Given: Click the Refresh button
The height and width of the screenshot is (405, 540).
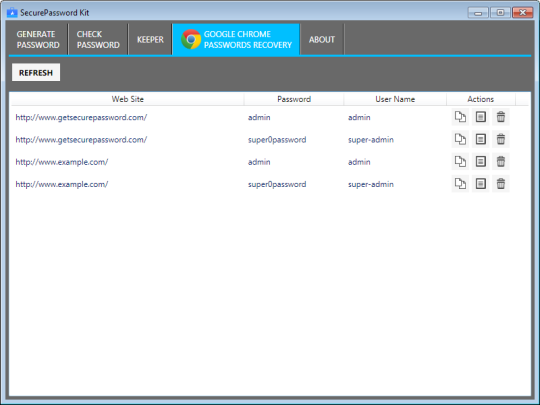Looking at the screenshot, I should (36, 72).
